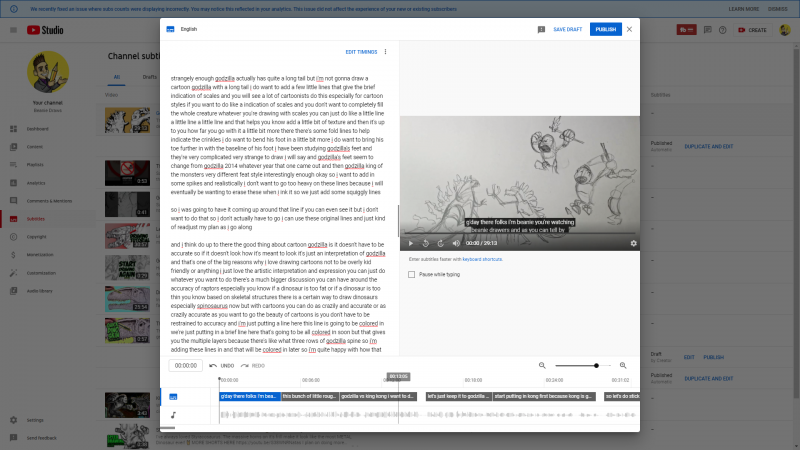
Task: Select the audio track music note icon
Action: [x=173, y=415]
